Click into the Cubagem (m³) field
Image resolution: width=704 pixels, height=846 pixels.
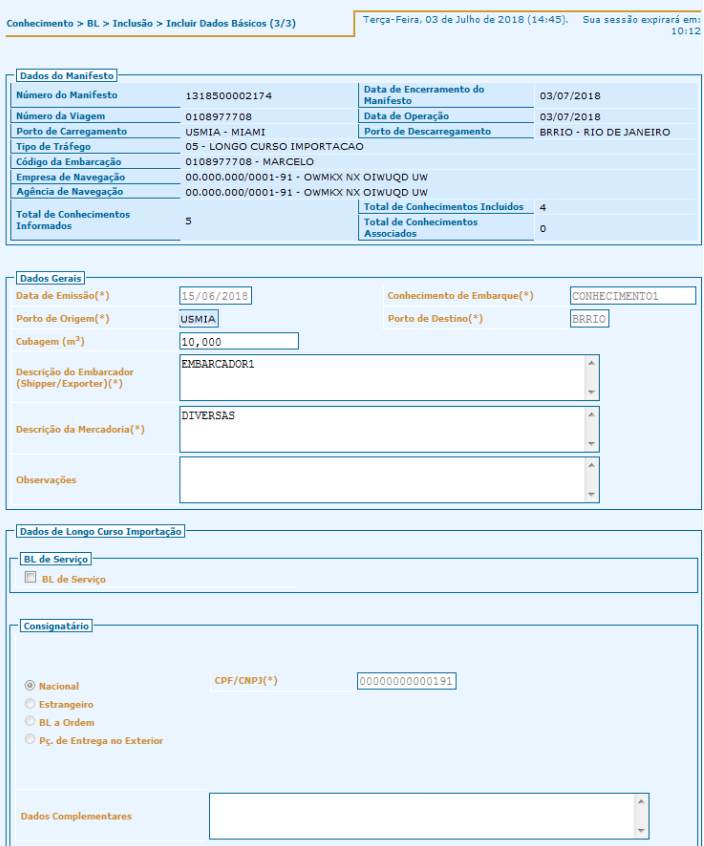pos(238,342)
